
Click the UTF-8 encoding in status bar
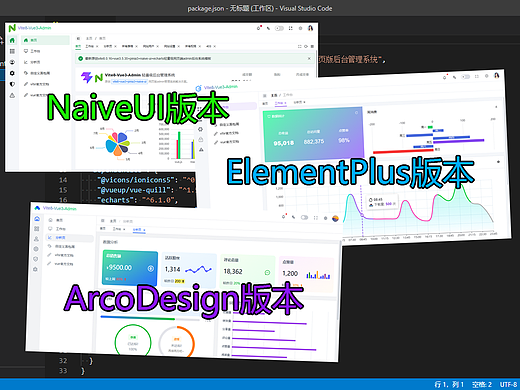(x=508, y=384)
